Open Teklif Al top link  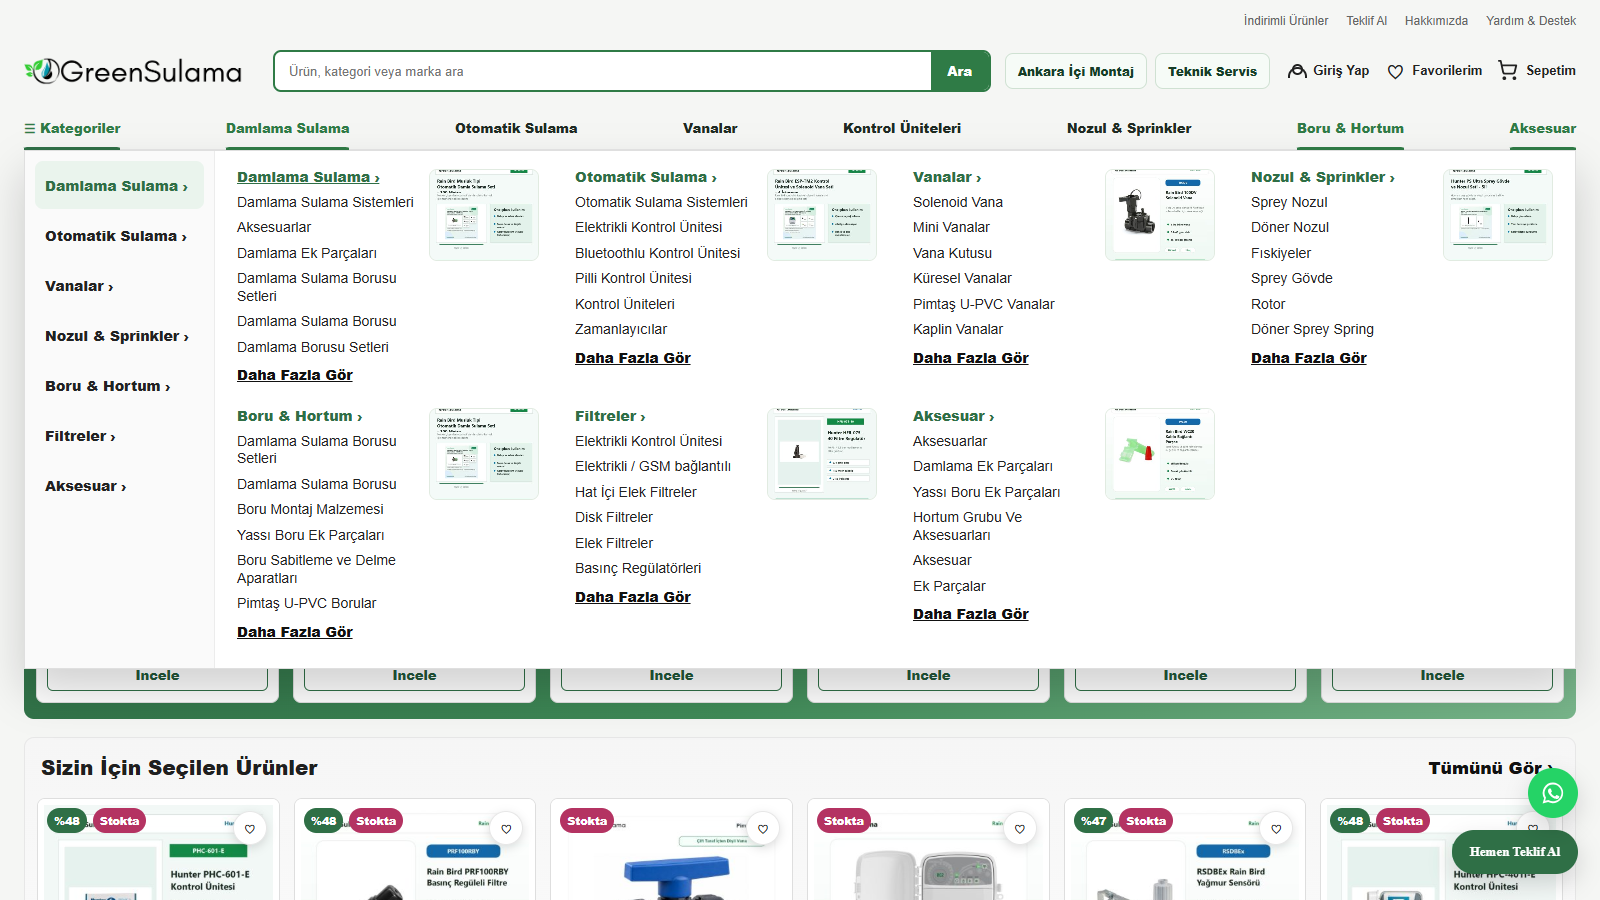1366,21
